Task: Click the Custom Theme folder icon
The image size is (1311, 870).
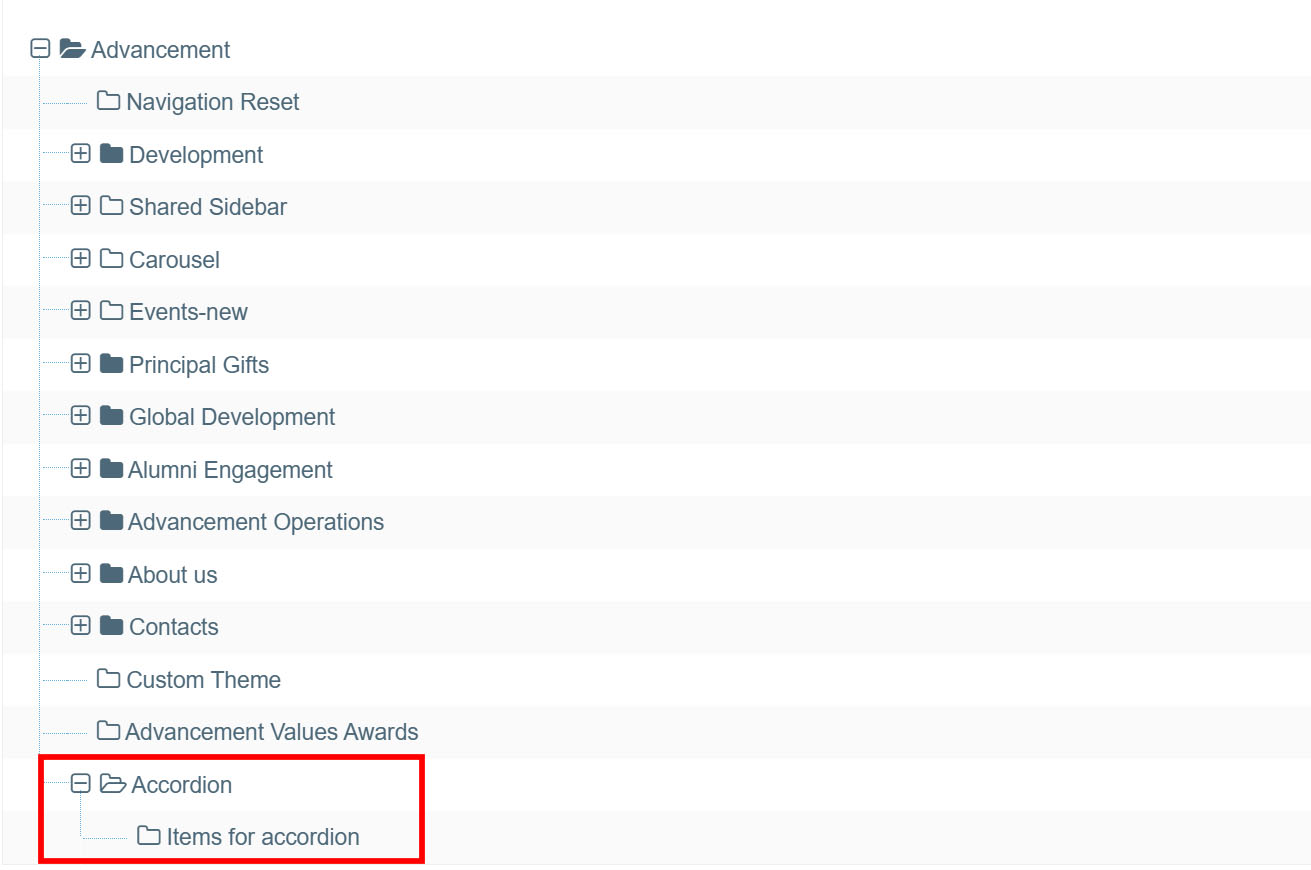Action: (108, 679)
